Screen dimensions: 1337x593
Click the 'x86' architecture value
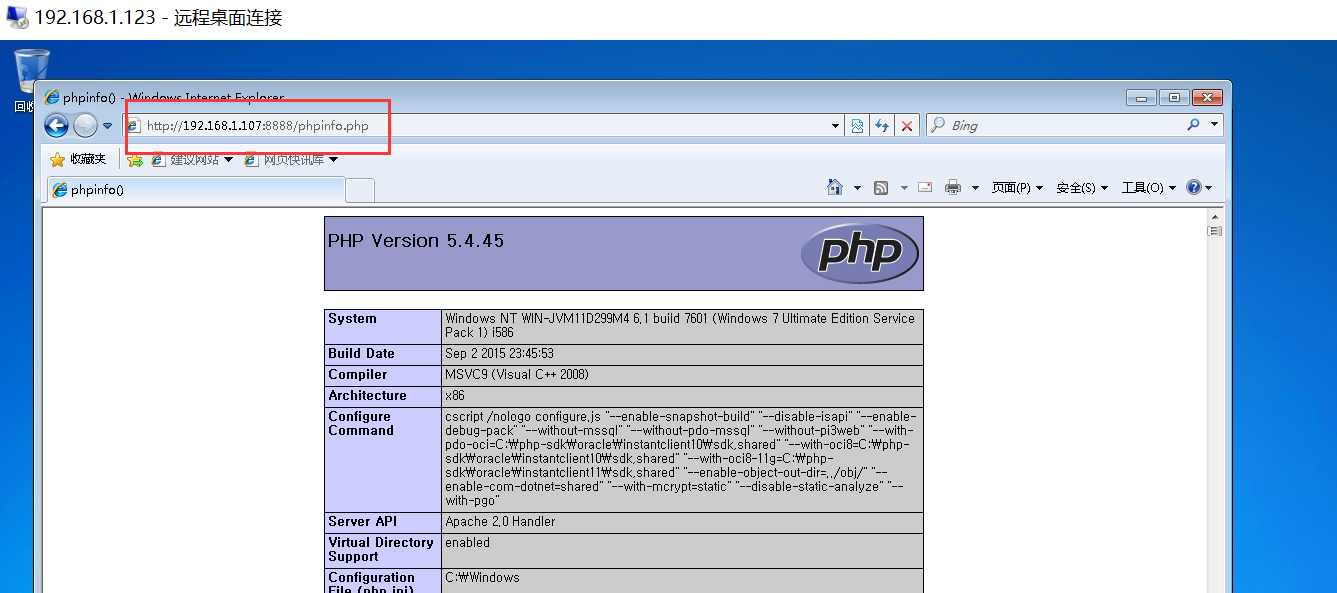point(455,396)
